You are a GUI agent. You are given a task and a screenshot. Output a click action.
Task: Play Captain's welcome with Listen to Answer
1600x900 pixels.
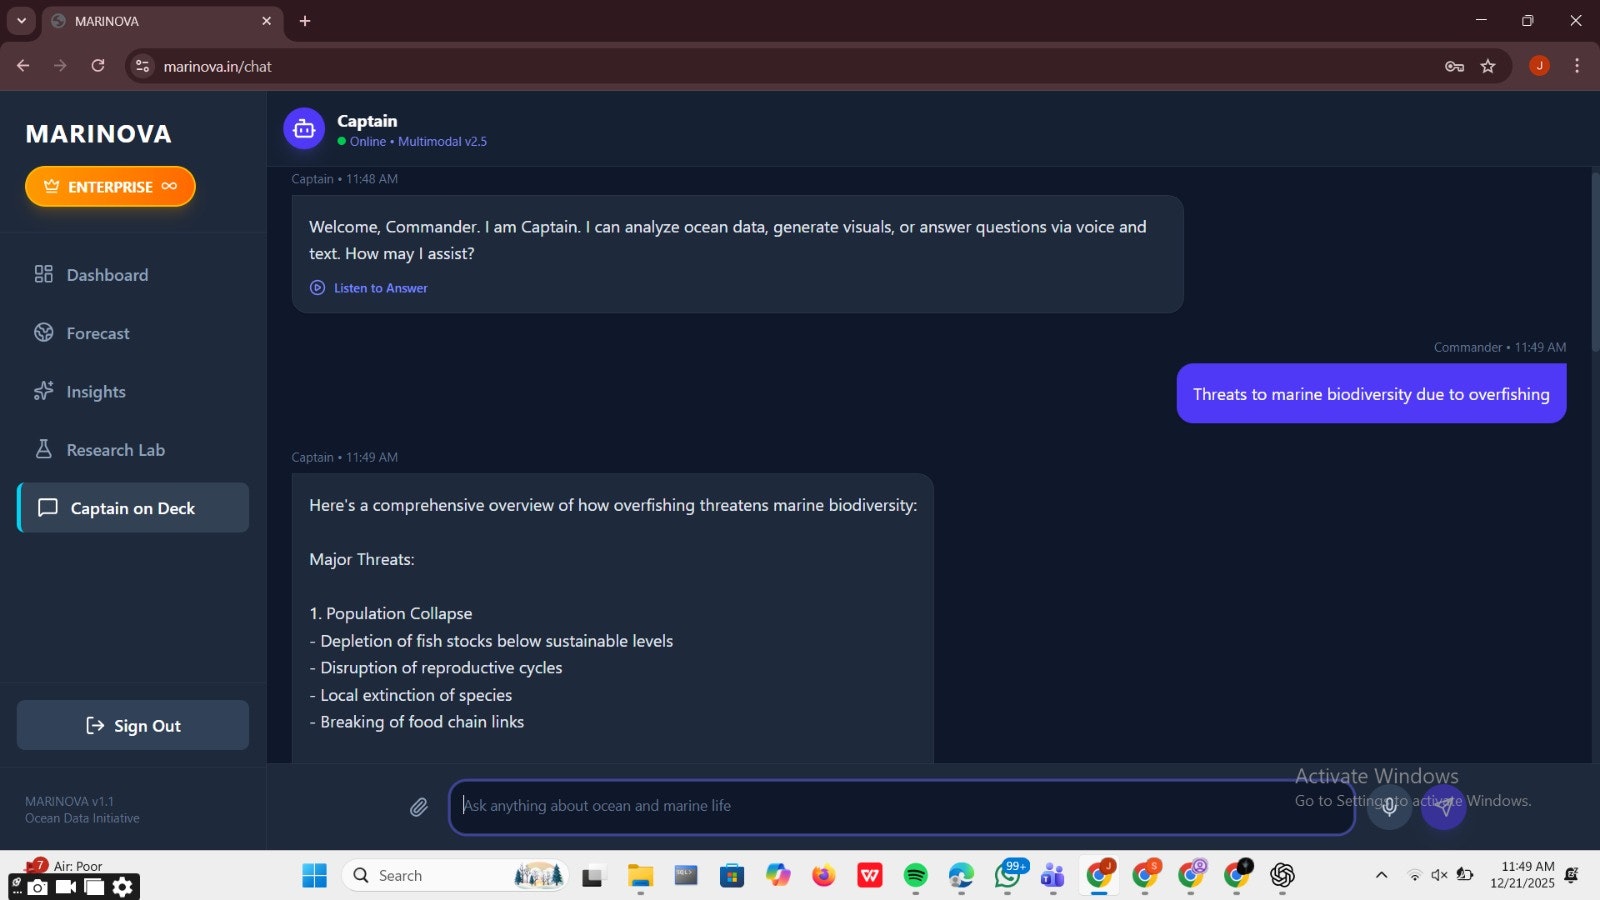[368, 288]
